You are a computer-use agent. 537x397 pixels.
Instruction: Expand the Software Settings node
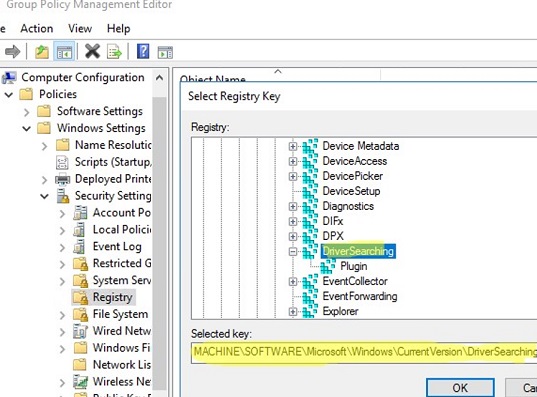[x=27, y=112]
